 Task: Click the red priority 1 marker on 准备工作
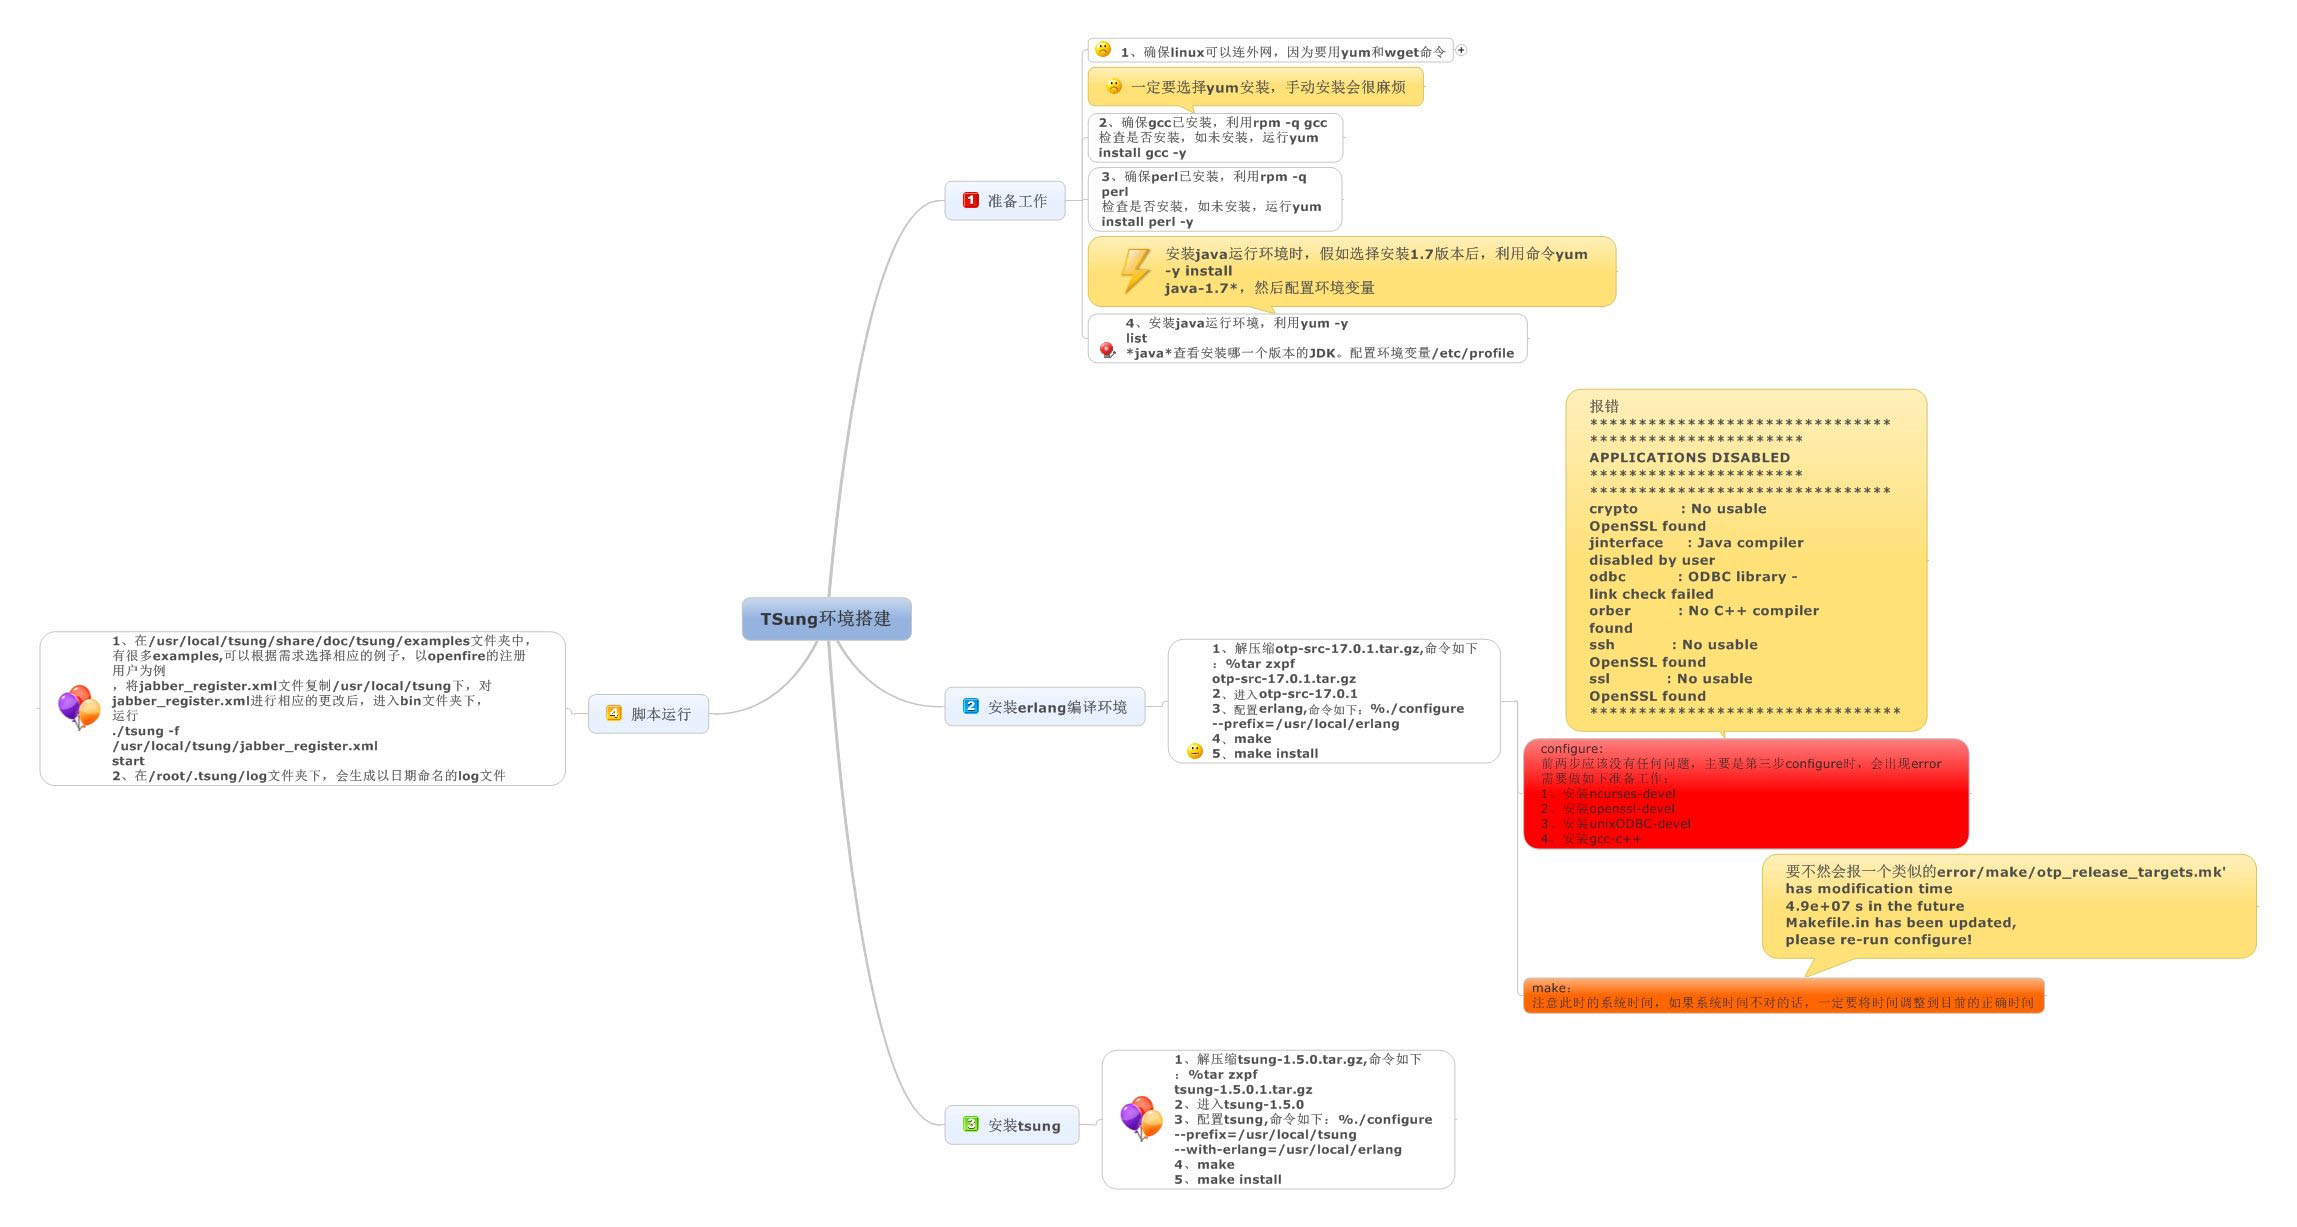pos(970,200)
